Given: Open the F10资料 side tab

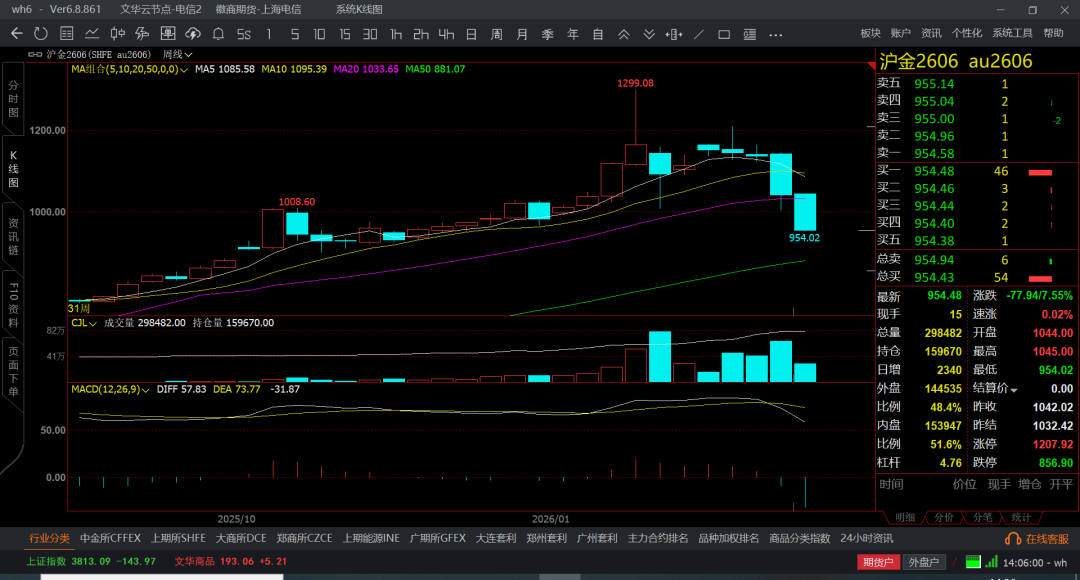Looking at the screenshot, I should (13, 305).
